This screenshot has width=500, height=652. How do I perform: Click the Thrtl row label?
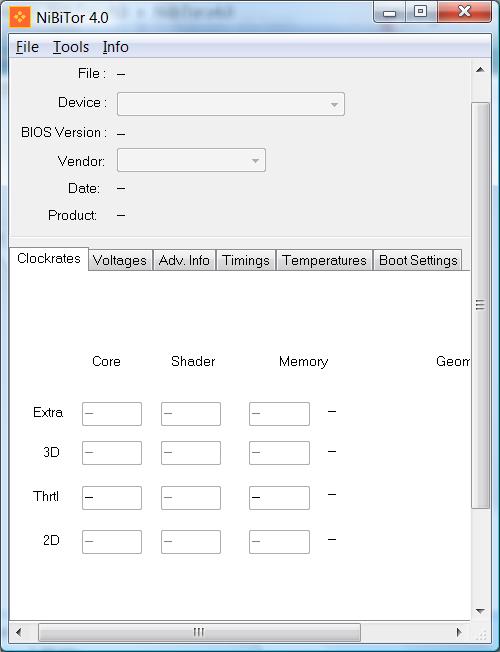coord(46,496)
